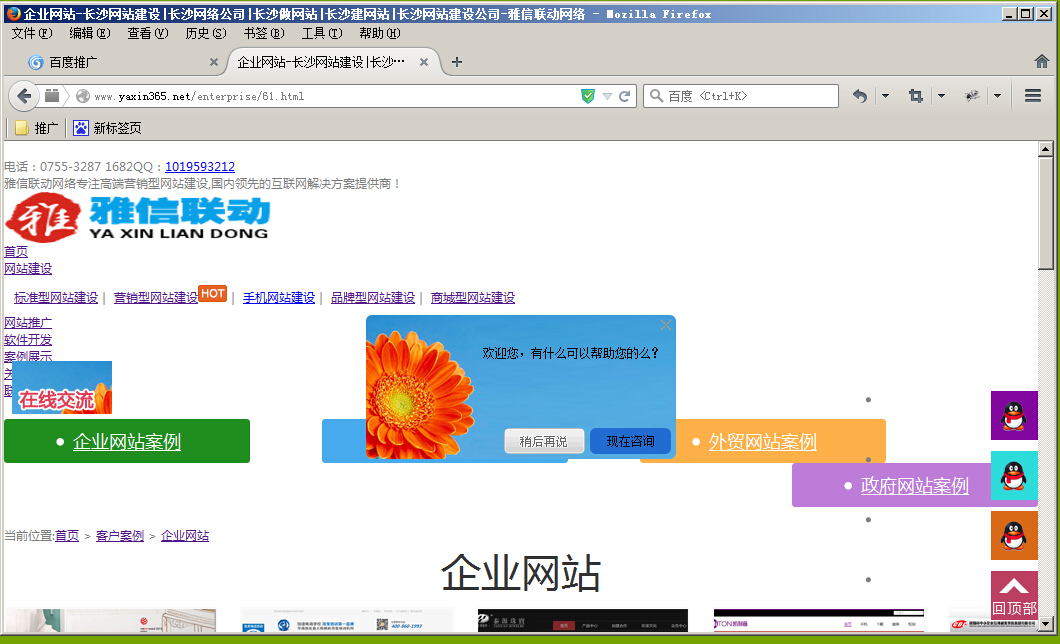Click the home icon in the tab bar
Image resolution: width=1060 pixels, height=644 pixels.
tap(1041, 62)
